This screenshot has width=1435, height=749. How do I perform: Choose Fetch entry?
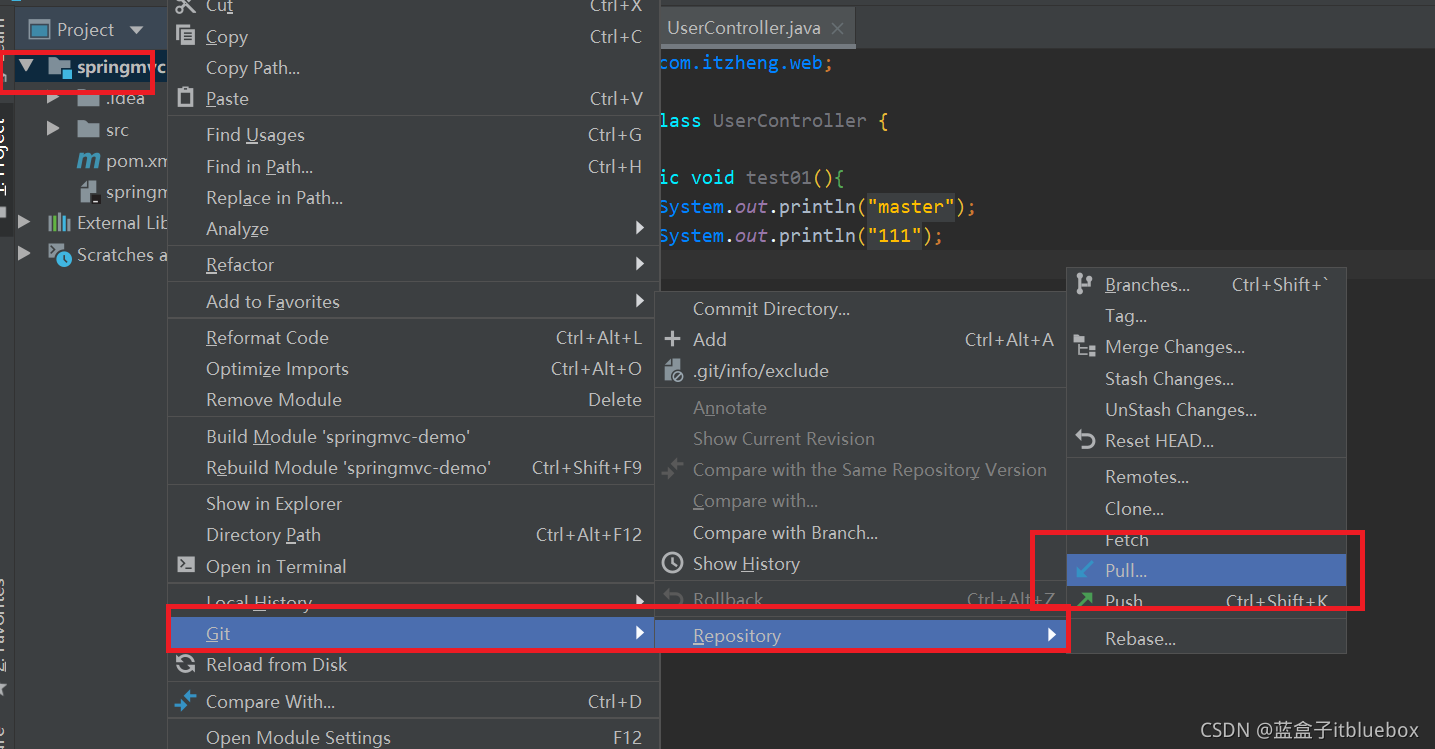1207,540
